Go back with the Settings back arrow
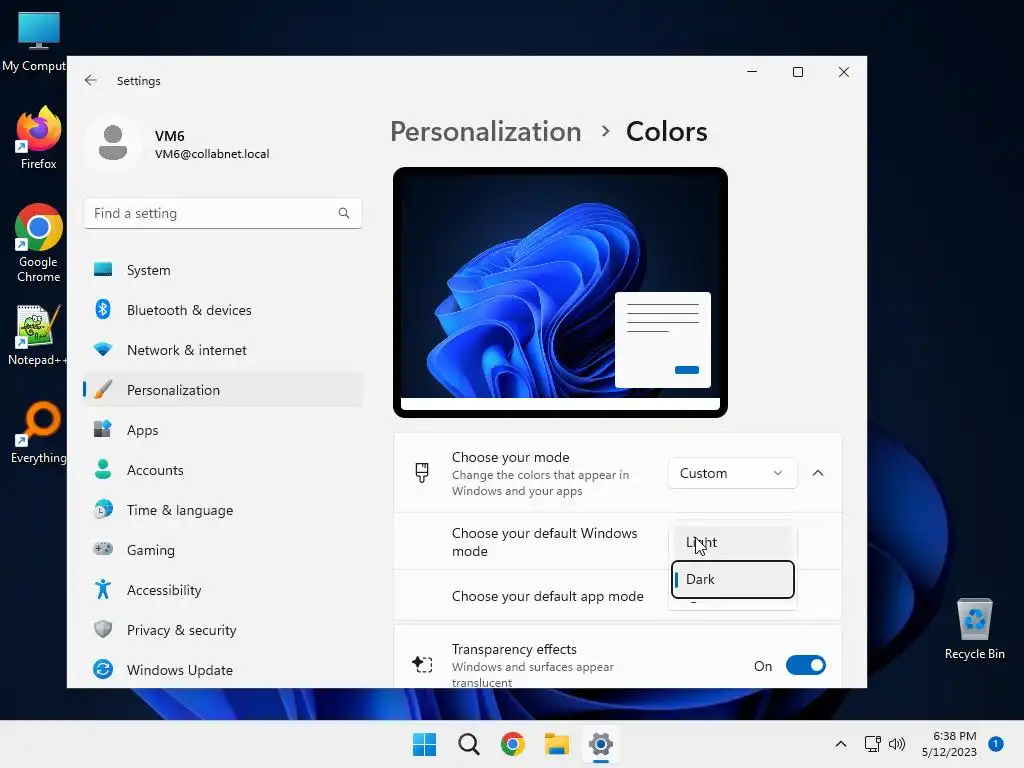Viewport: 1024px width, 768px height. click(x=91, y=80)
